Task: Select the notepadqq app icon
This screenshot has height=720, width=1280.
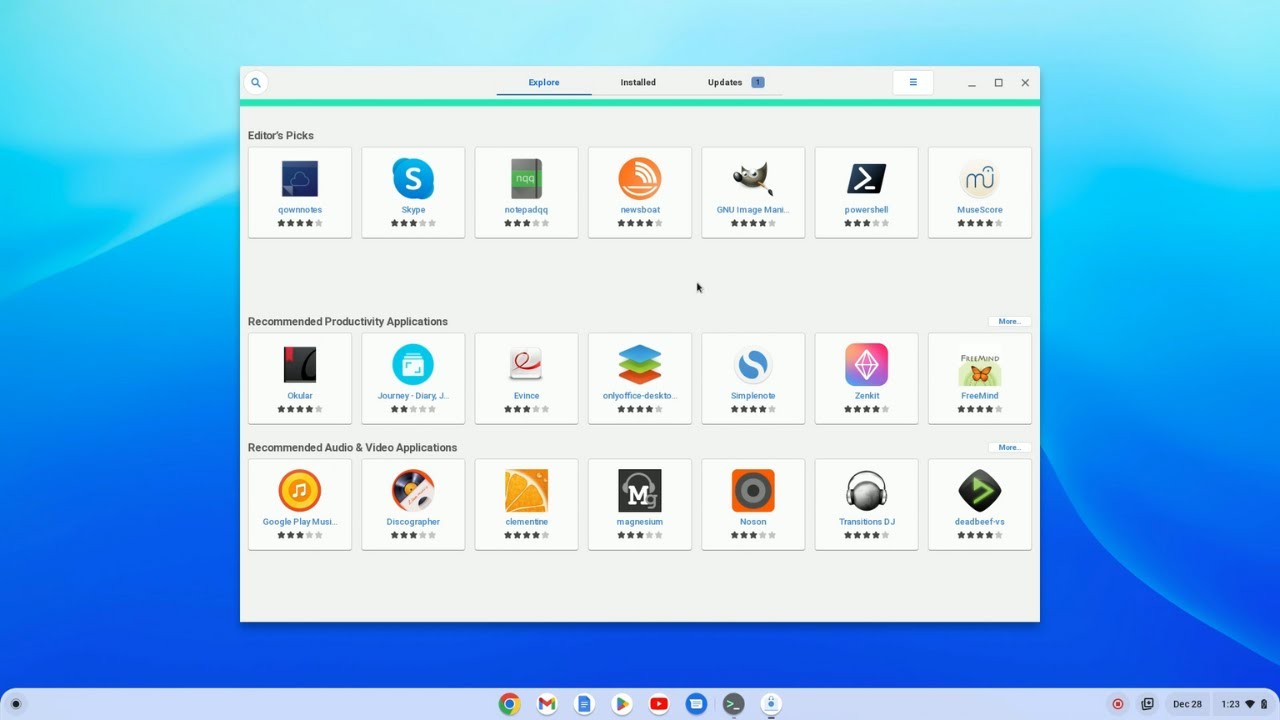Action: point(526,179)
